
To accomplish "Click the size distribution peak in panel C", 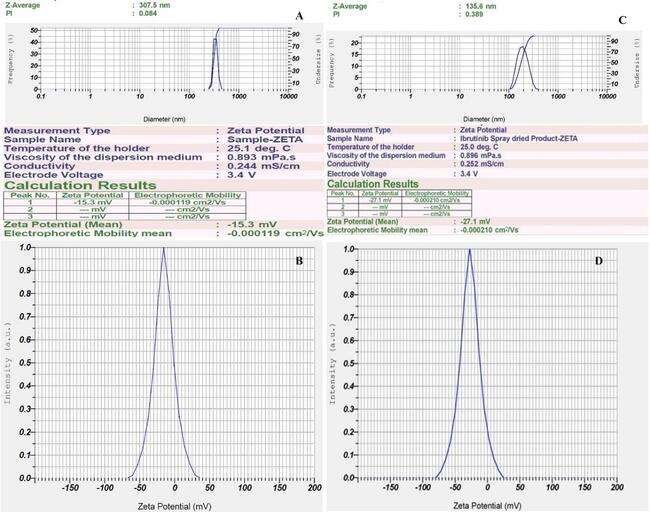I will (522, 47).
